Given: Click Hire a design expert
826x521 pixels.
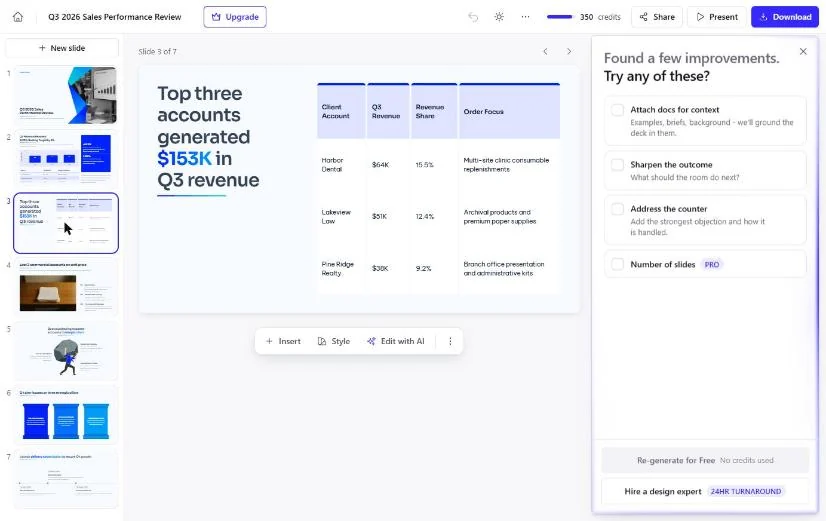Looking at the screenshot, I should tap(705, 491).
